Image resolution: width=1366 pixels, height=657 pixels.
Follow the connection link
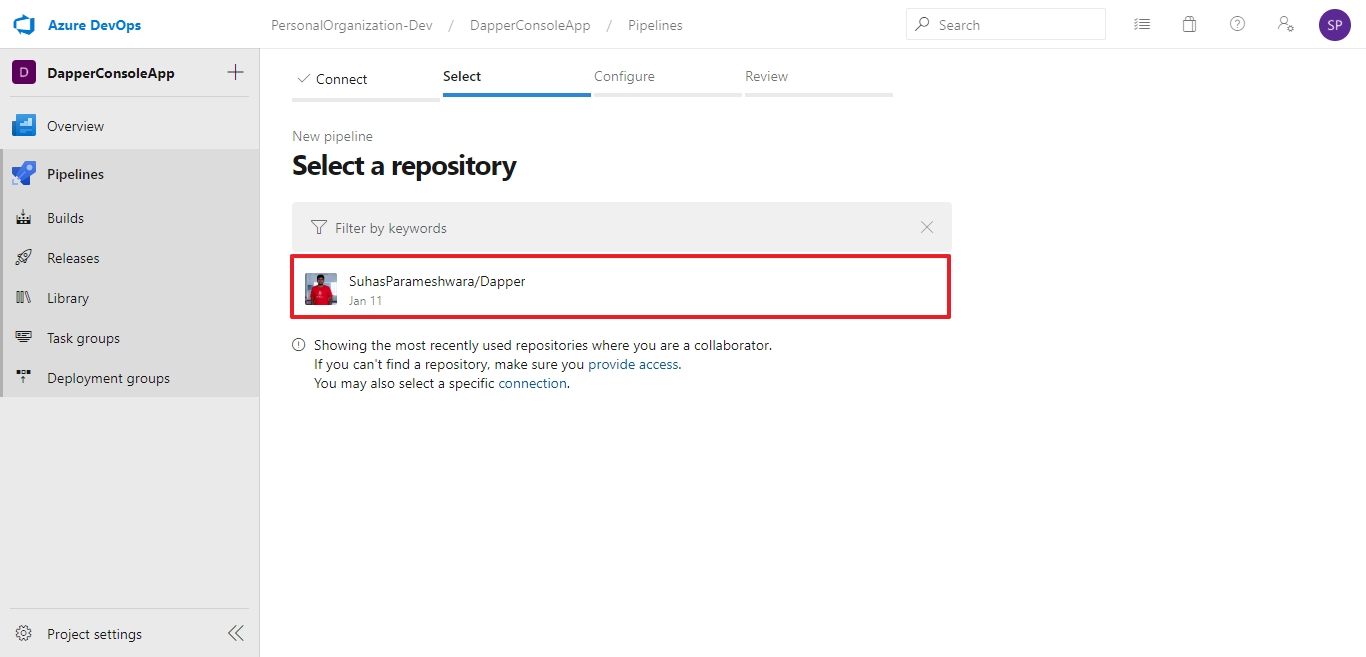click(533, 383)
